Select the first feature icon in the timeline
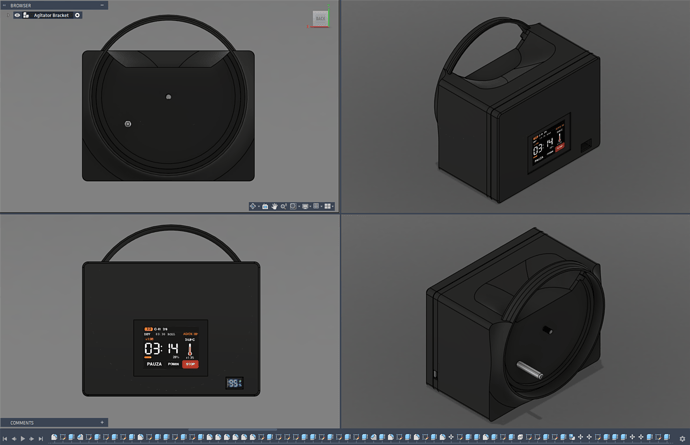Screen dimensions: 690x445 pyautogui.click(x=54, y=437)
